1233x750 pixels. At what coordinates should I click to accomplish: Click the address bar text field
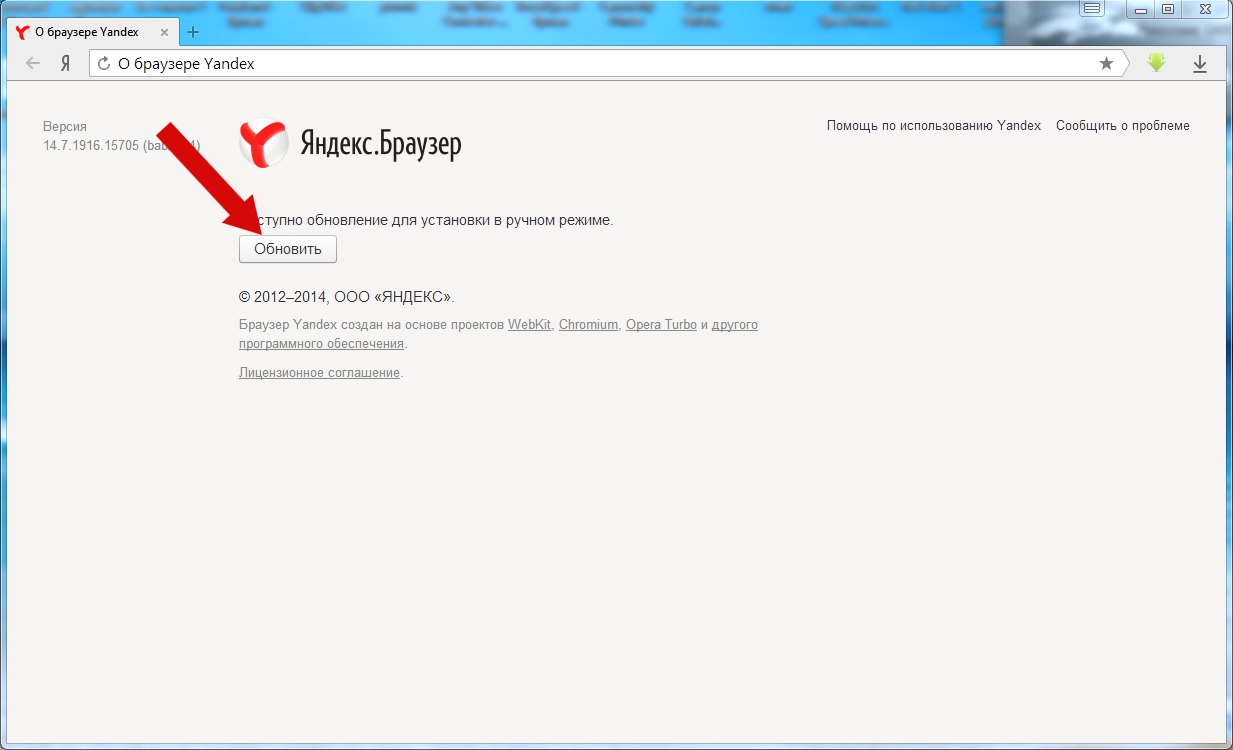click(x=600, y=64)
